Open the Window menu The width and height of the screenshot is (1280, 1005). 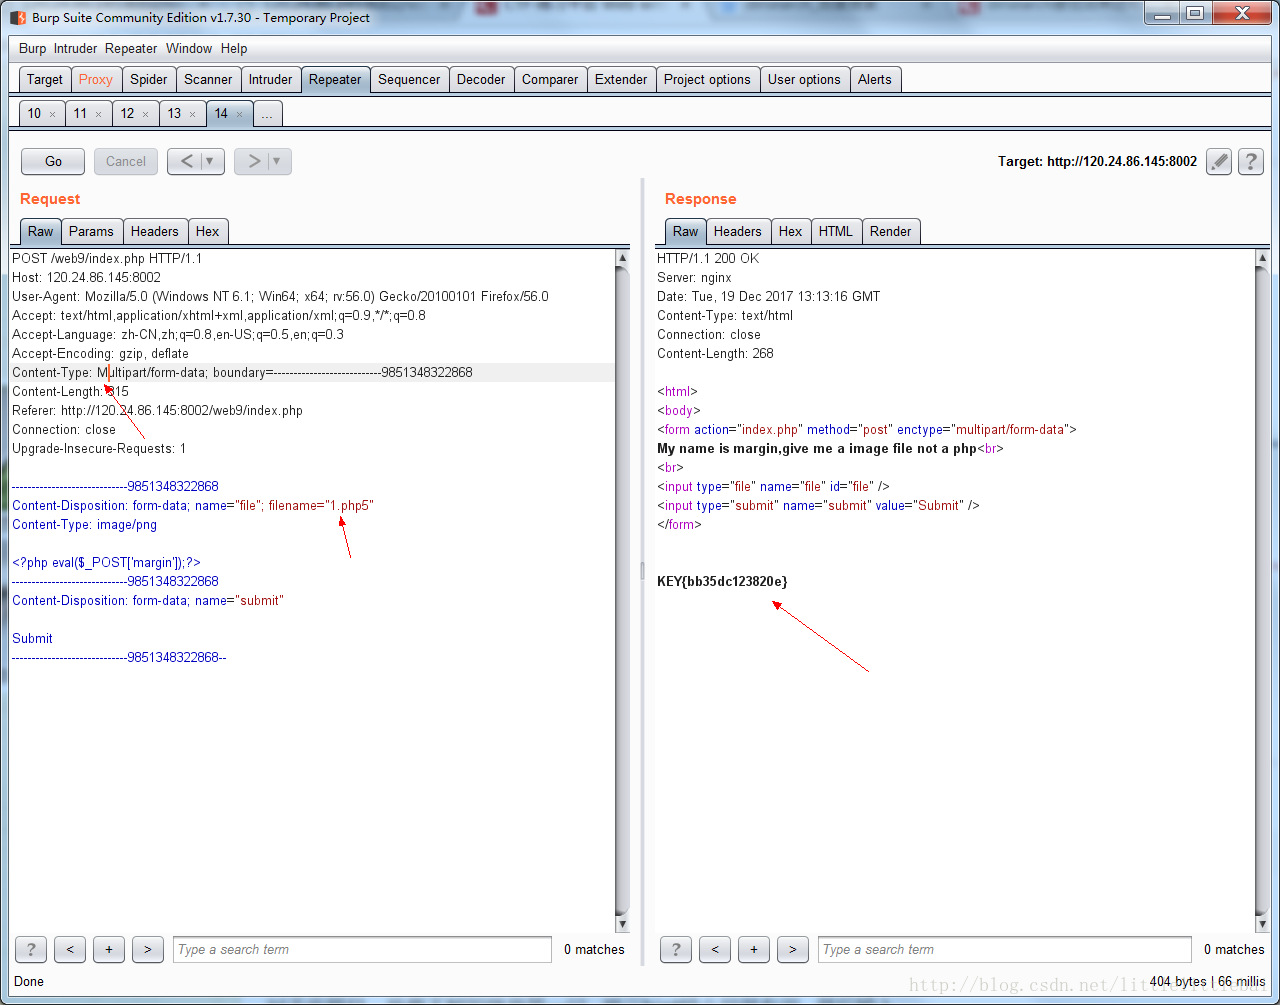tap(189, 48)
